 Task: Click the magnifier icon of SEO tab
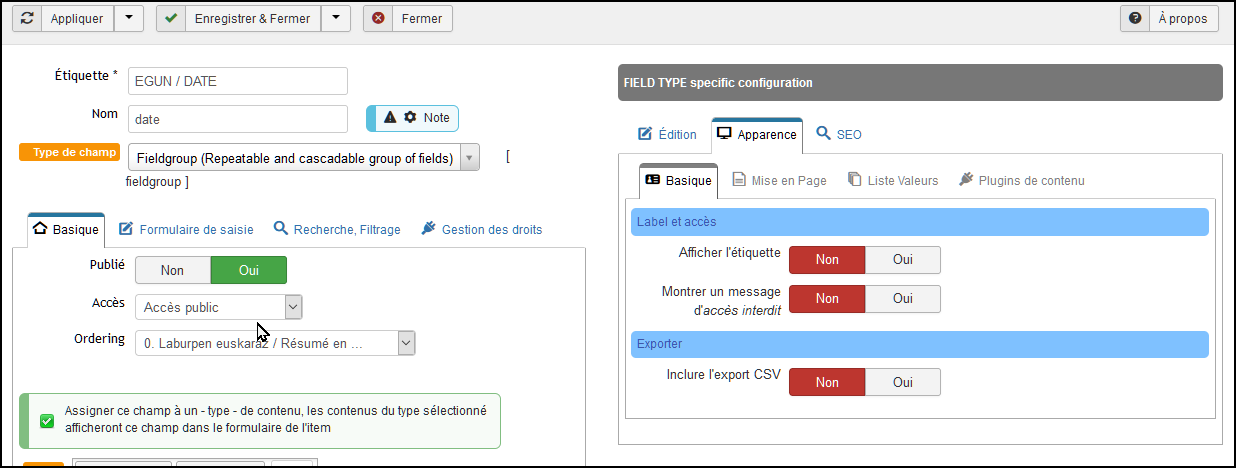point(823,134)
